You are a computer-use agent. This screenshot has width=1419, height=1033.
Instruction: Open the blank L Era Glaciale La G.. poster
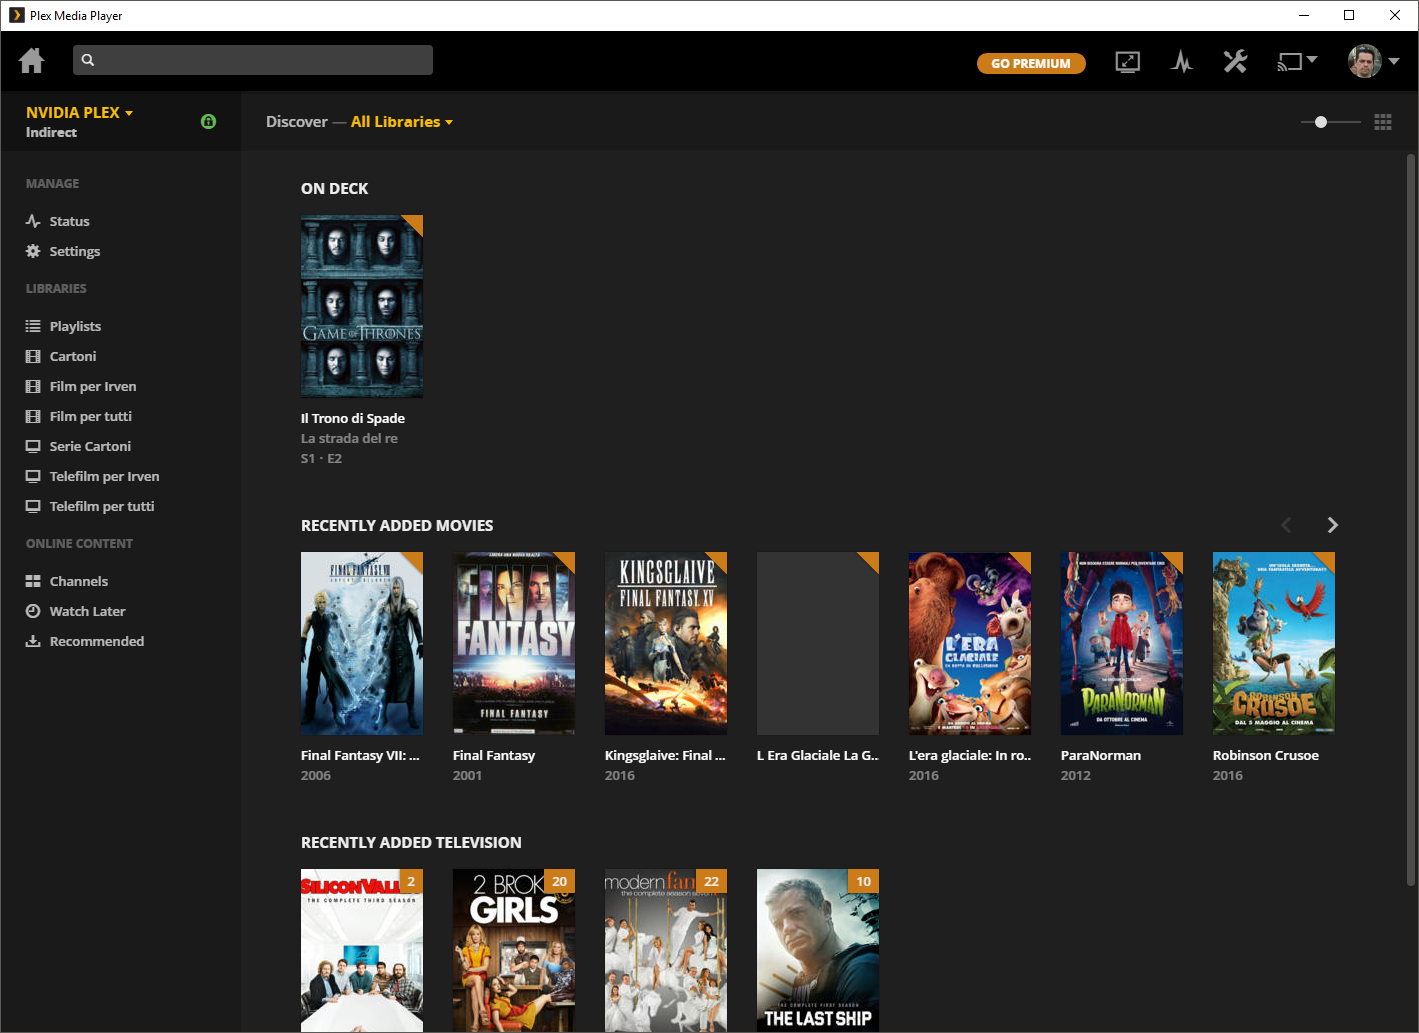pos(818,643)
